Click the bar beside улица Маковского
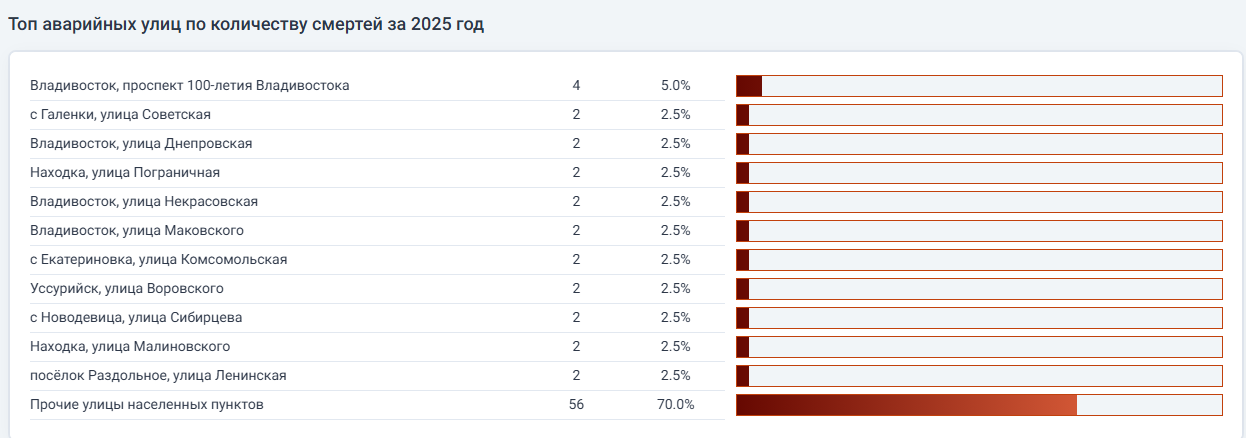Screen dimensions: 1246x438 tap(978, 231)
